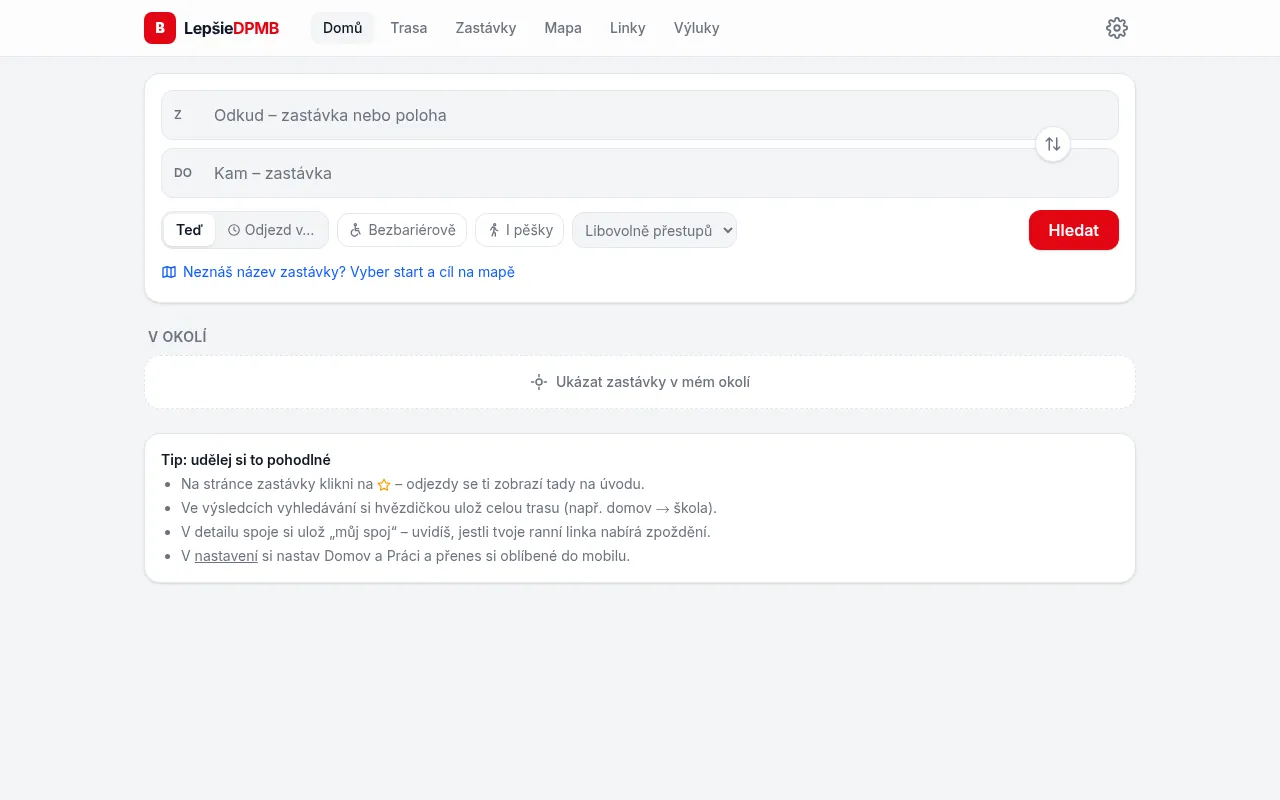Open the nastavení link in tips
The height and width of the screenshot is (800, 1280).
tap(226, 556)
